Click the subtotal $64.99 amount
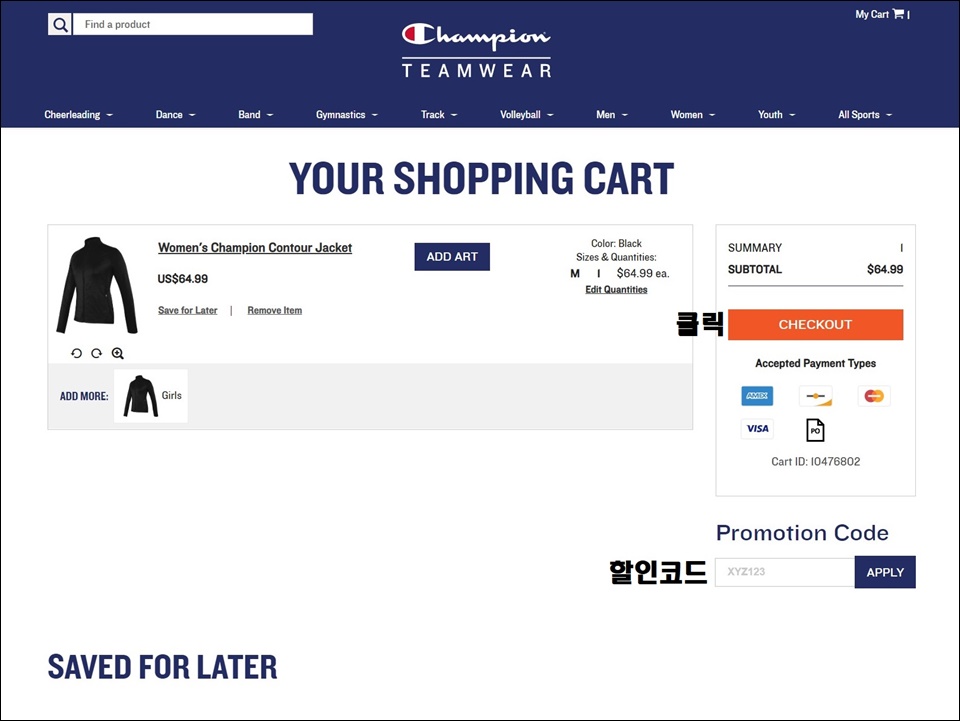The width and height of the screenshot is (960, 721). point(885,269)
